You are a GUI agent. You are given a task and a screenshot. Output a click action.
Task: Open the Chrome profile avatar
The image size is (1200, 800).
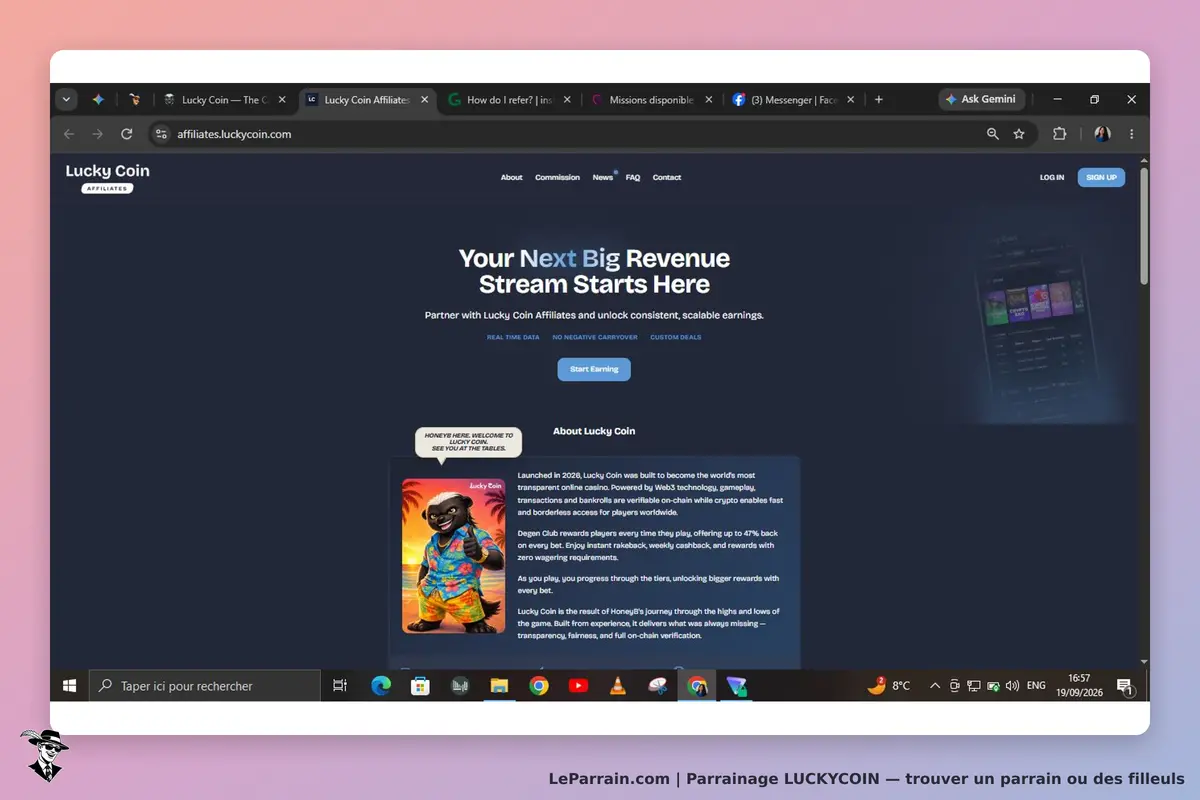[1102, 134]
